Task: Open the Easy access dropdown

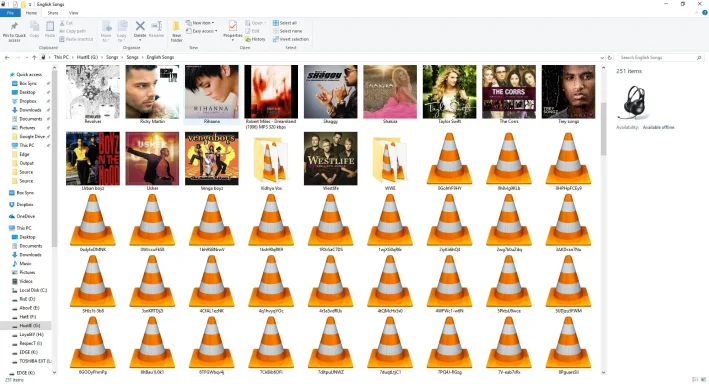Action: click(202, 31)
